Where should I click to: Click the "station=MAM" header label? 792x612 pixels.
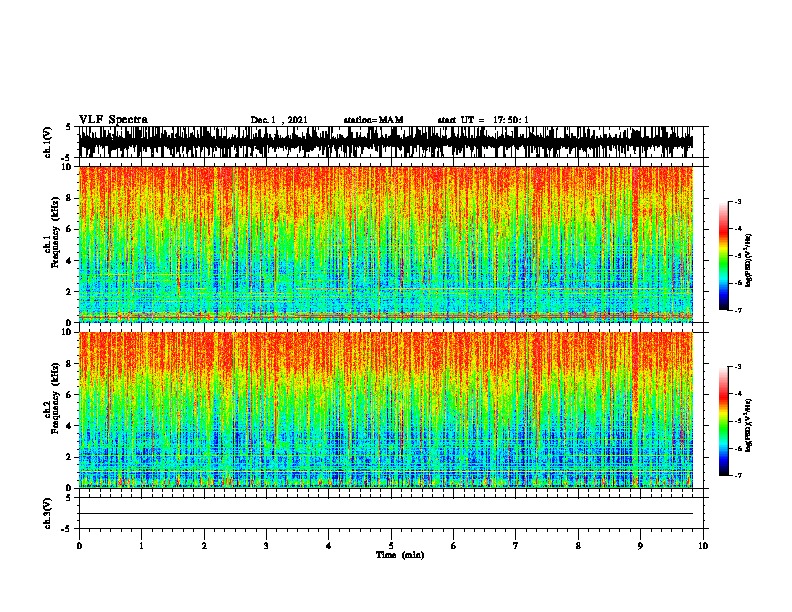point(373,120)
